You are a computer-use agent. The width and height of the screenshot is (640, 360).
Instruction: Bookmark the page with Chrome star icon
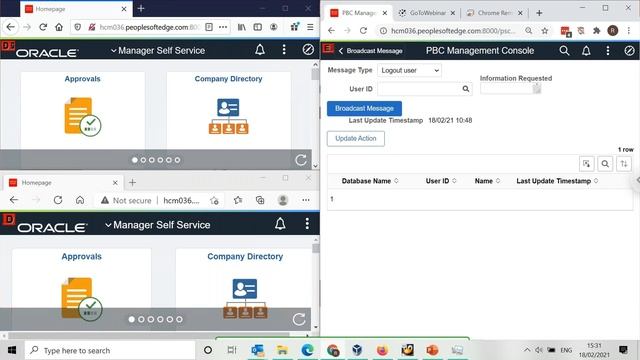coord(544,31)
